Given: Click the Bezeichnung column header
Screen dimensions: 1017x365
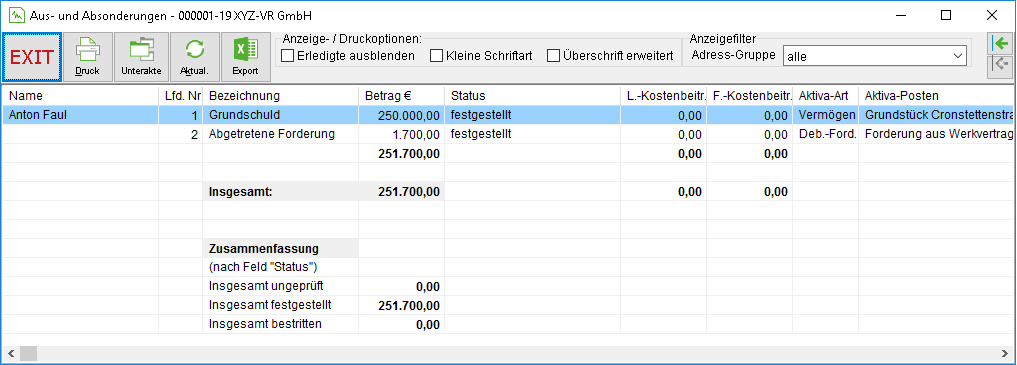Looking at the screenshot, I should coord(281,96).
